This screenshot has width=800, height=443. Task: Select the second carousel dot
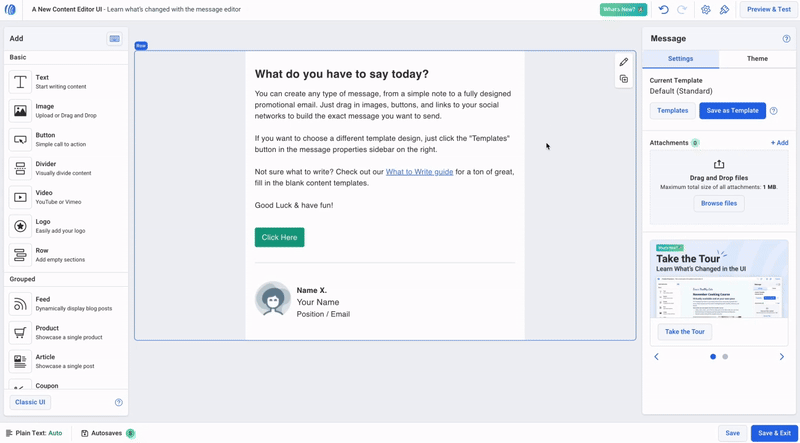point(725,357)
